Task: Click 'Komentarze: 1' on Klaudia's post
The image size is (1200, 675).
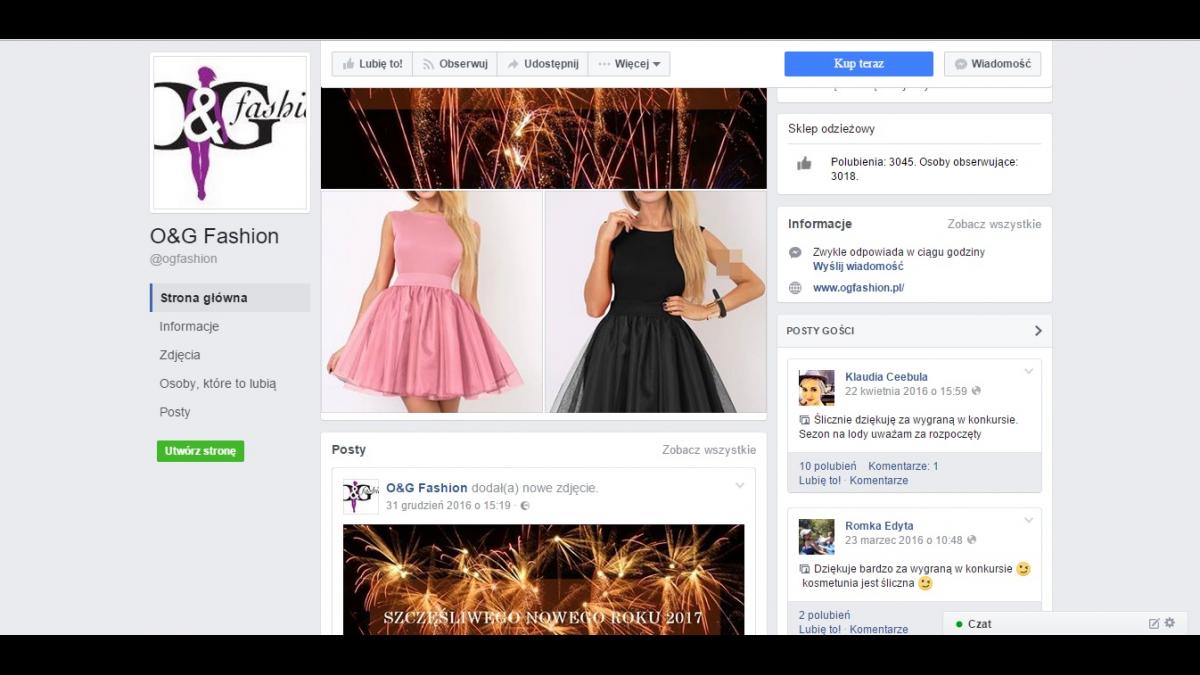Action: pos(903,466)
